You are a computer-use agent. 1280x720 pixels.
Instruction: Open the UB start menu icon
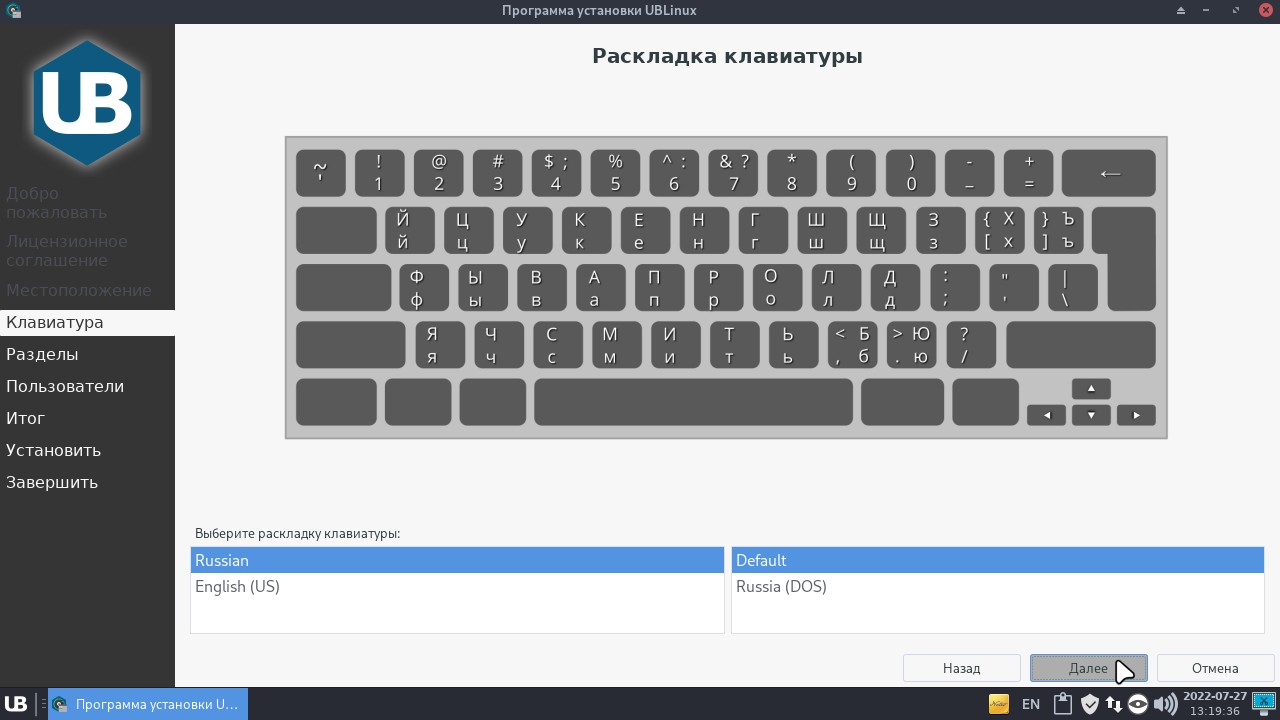pyautogui.click(x=16, y=704)
